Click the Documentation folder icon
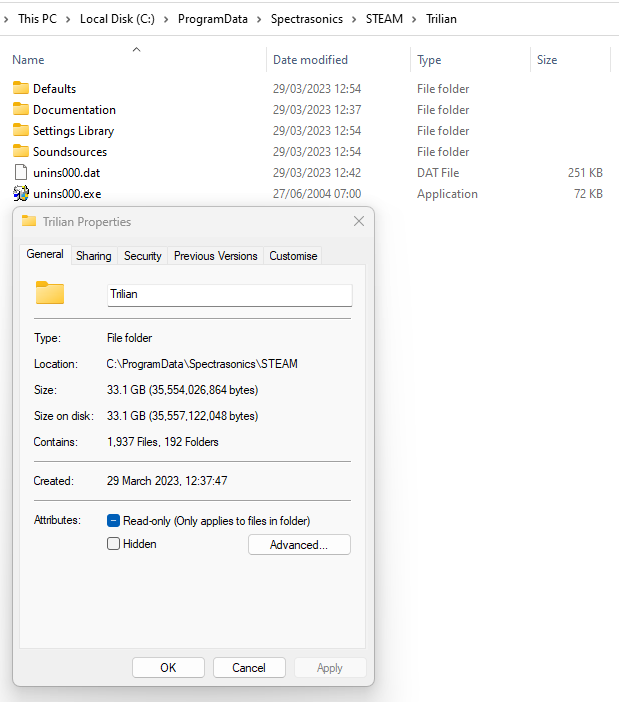 point(21,109)
